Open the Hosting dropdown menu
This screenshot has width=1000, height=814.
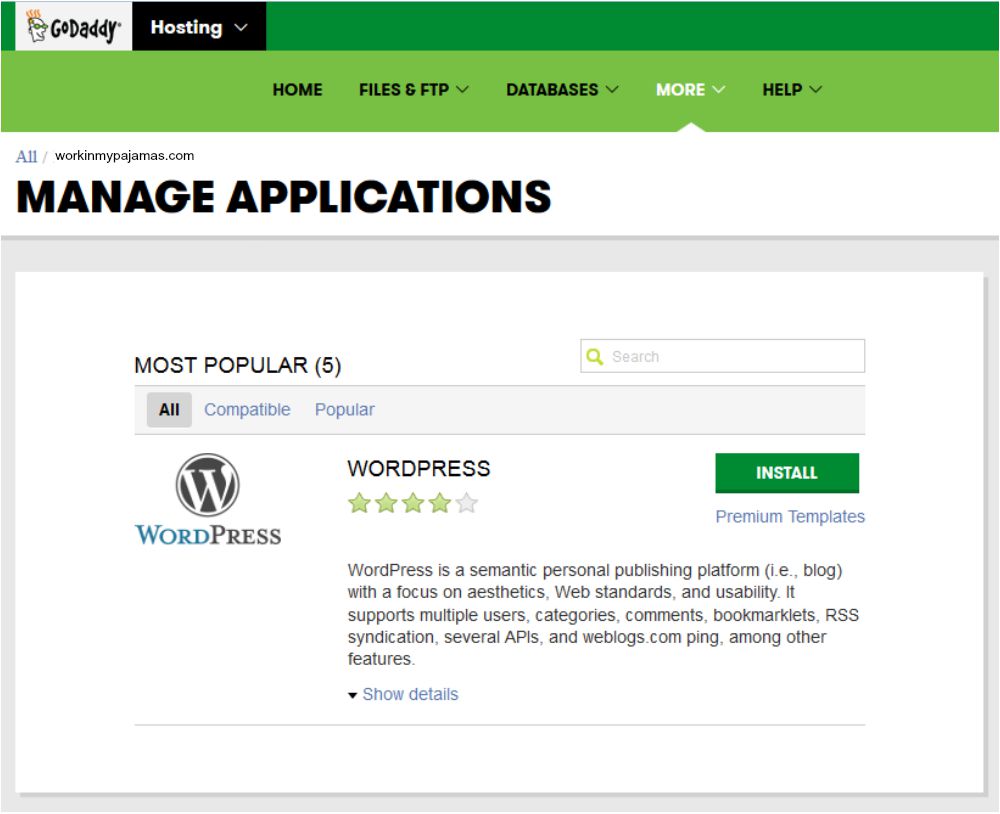(198, 28)
